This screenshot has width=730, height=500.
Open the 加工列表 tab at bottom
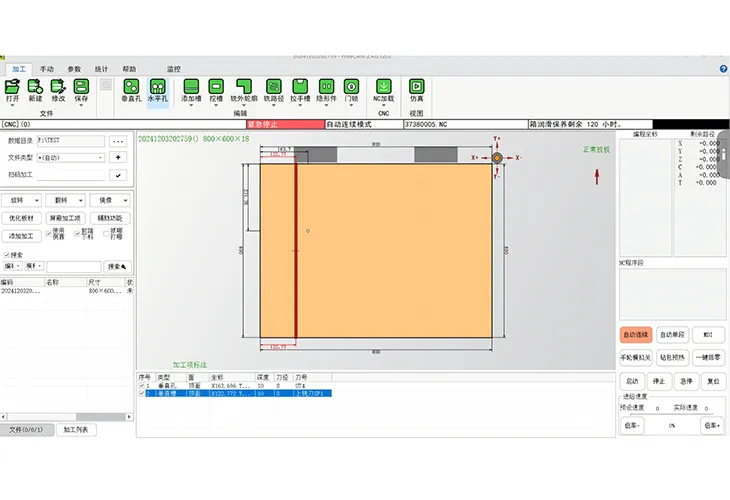click(76, 429)
